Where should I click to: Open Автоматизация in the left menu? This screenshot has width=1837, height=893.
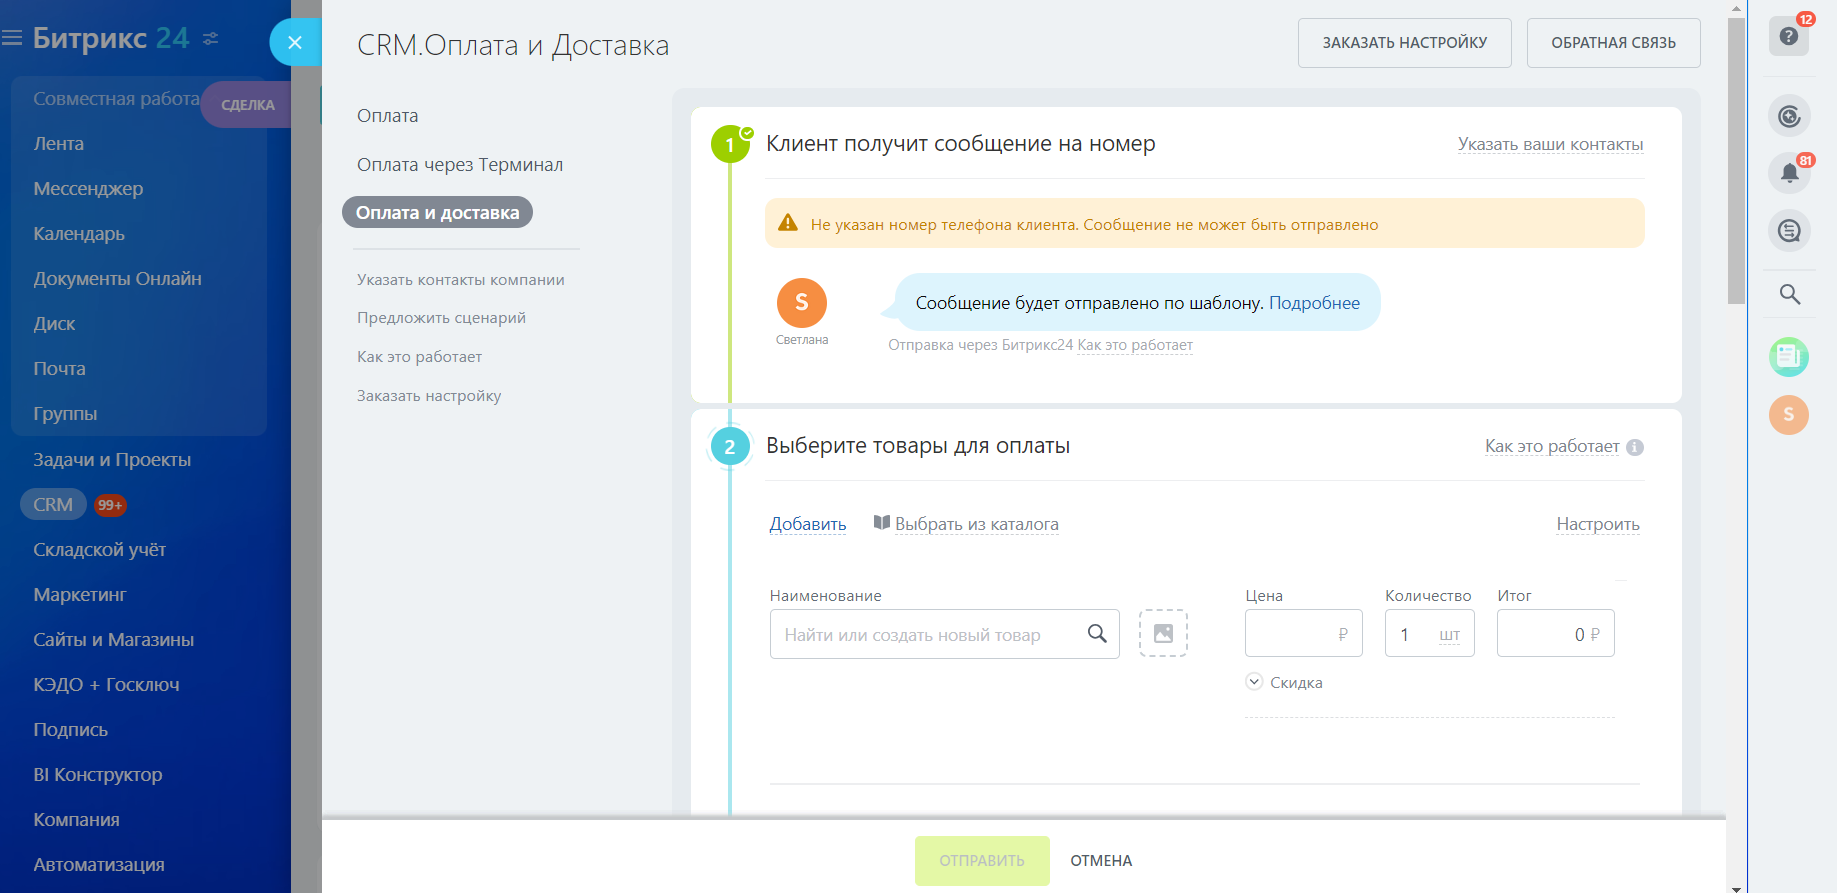click(x=99, y=865)
